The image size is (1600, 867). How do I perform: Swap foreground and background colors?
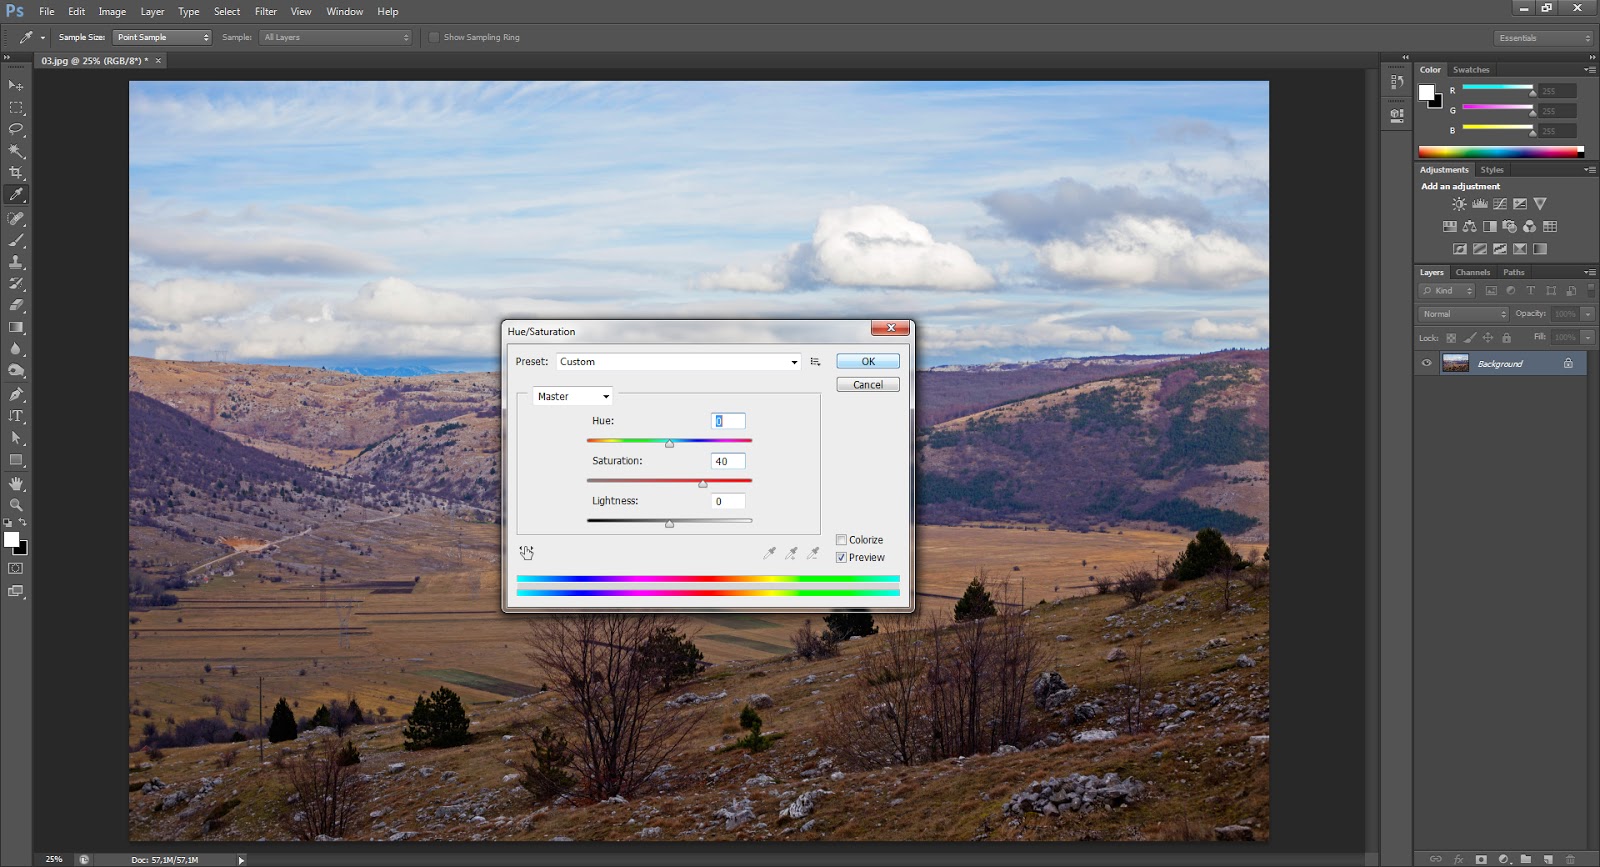coord(23,522)
